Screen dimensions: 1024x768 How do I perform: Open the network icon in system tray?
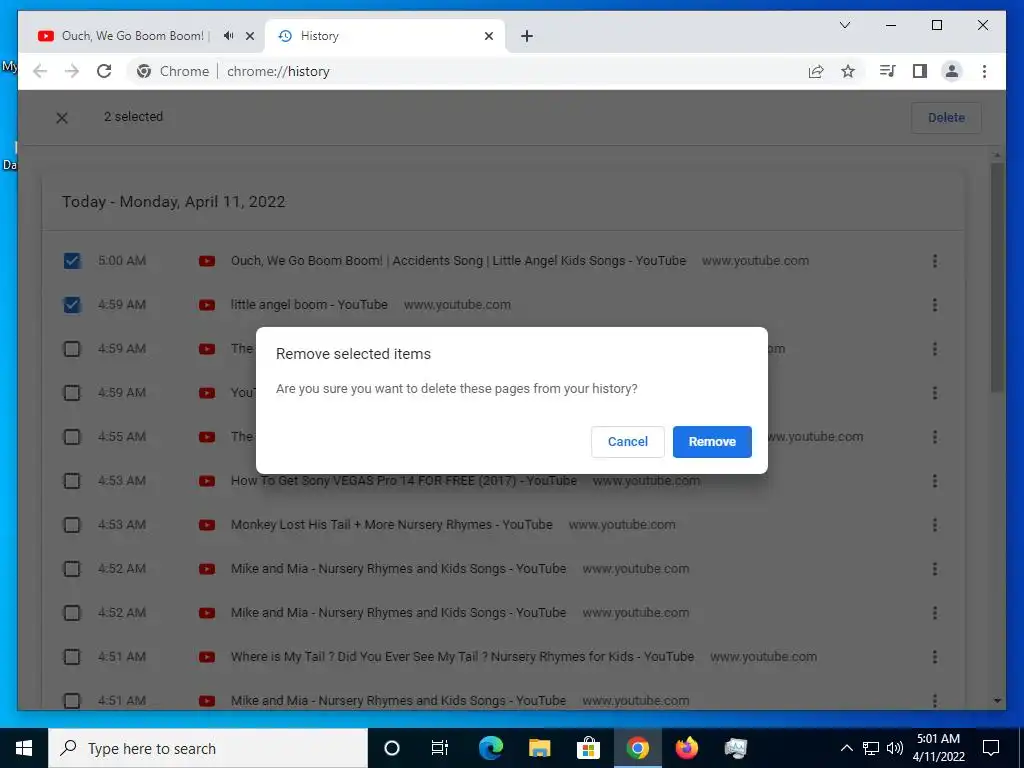pyautogui.click(x=871, y=748)
